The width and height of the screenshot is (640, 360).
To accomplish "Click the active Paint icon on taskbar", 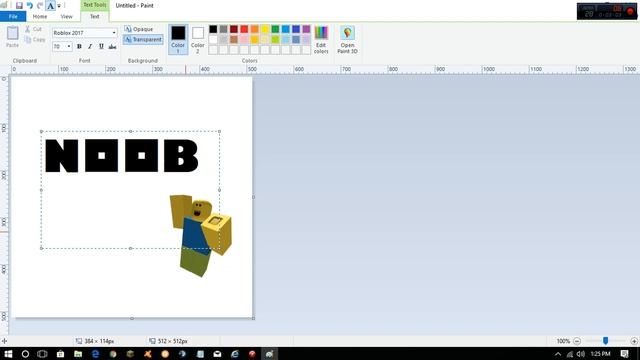I will tap(269, 354).
